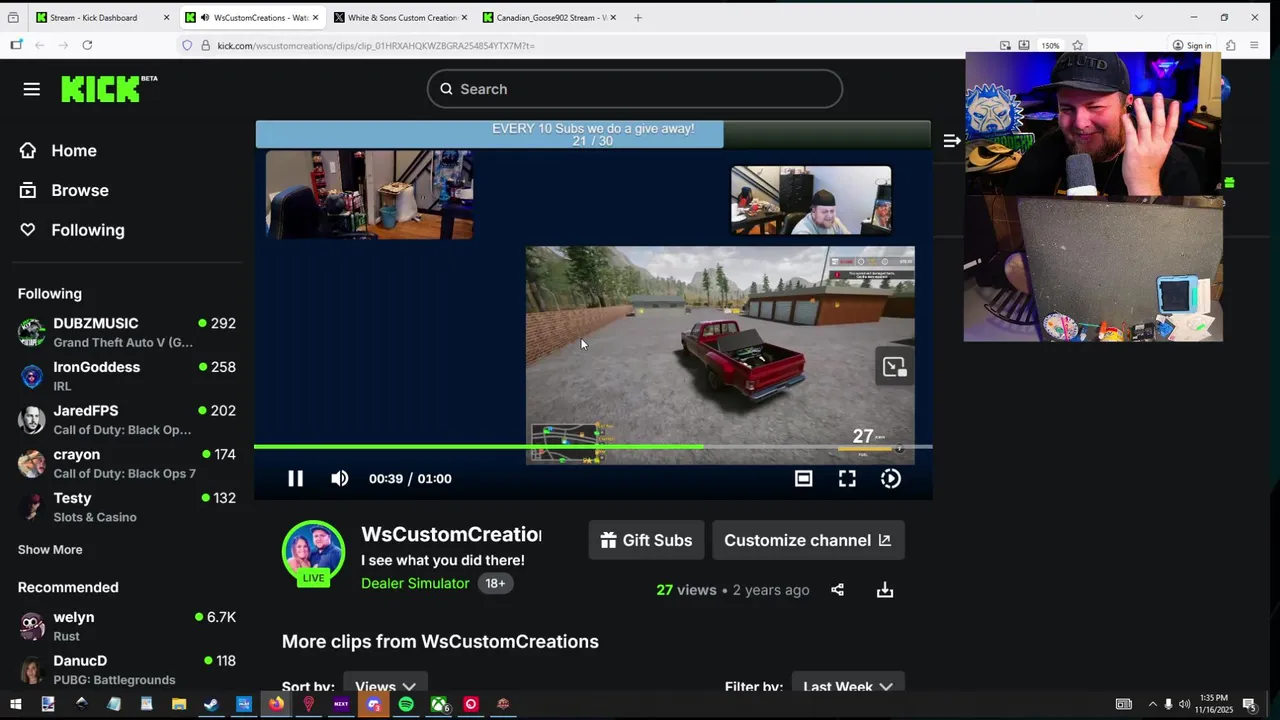This screenshot has height=720, width=1280.
Task: Switch to Stream - Kick Dashboard tab
Action: point(93,17)
